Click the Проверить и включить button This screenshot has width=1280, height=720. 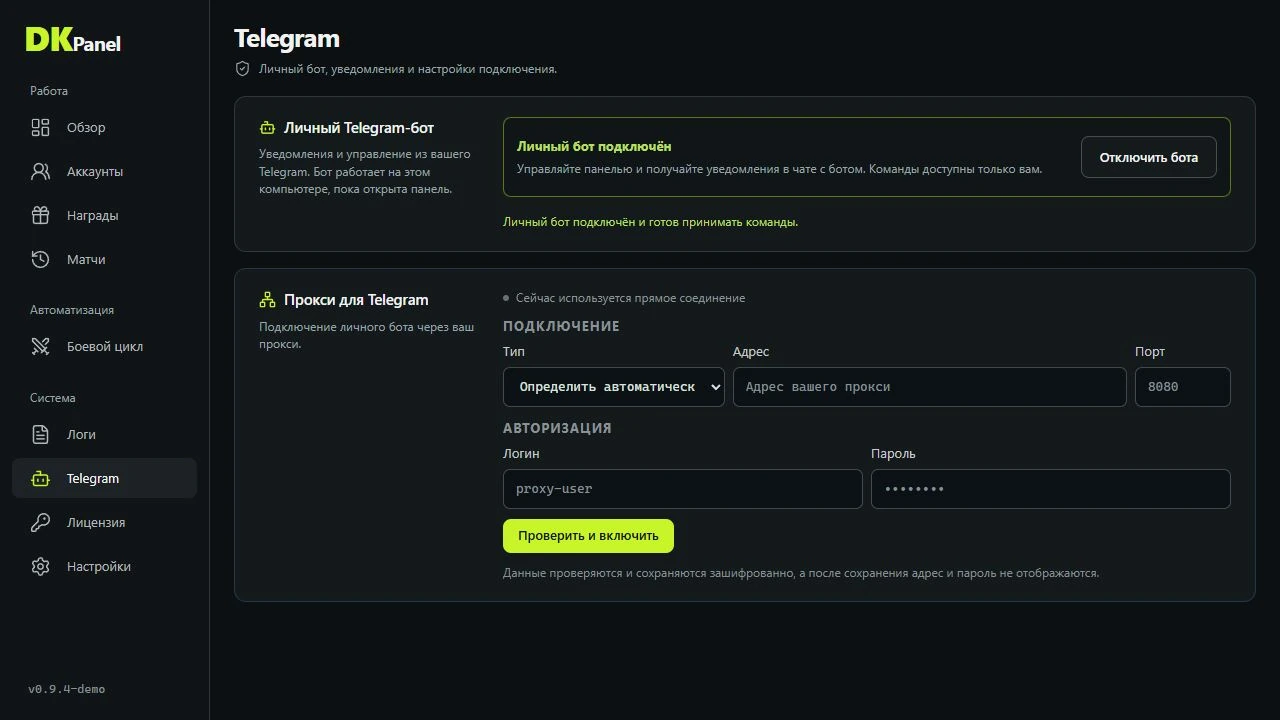click(x=588, y=536)
